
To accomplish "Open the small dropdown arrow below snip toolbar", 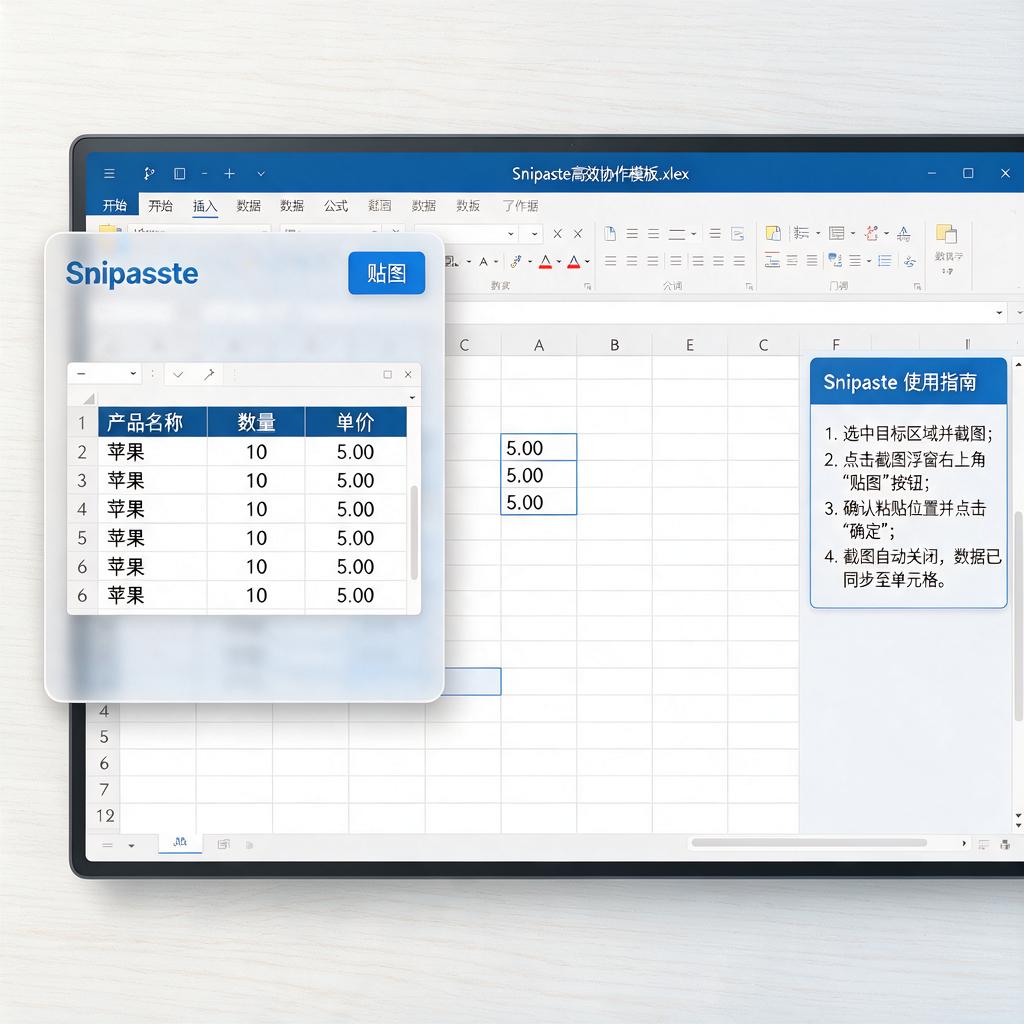I will click(412, 398).
